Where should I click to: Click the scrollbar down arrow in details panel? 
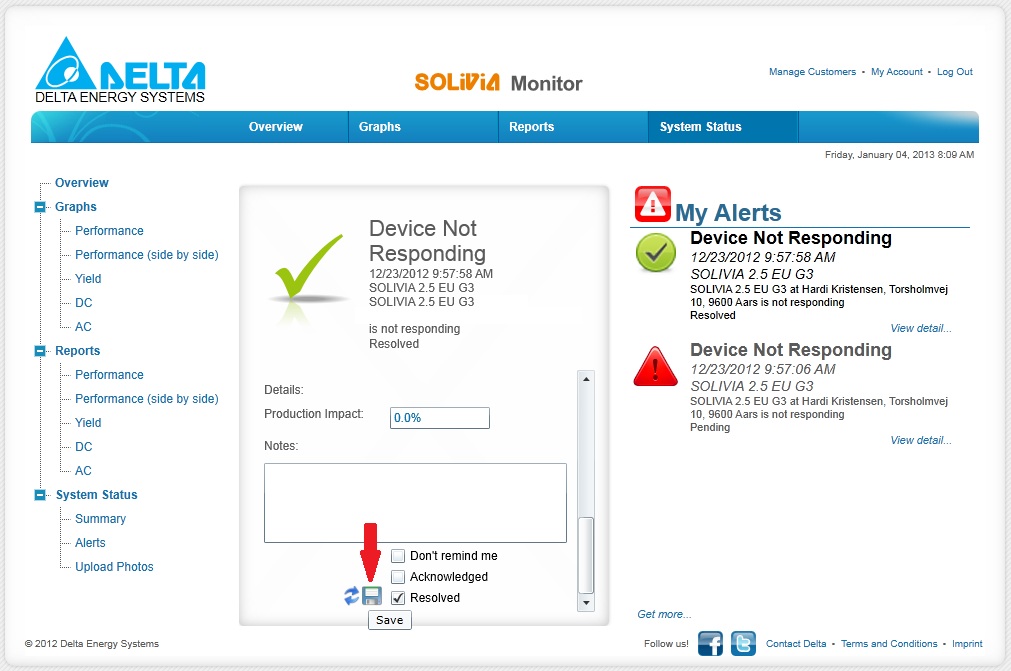point(585,603)
